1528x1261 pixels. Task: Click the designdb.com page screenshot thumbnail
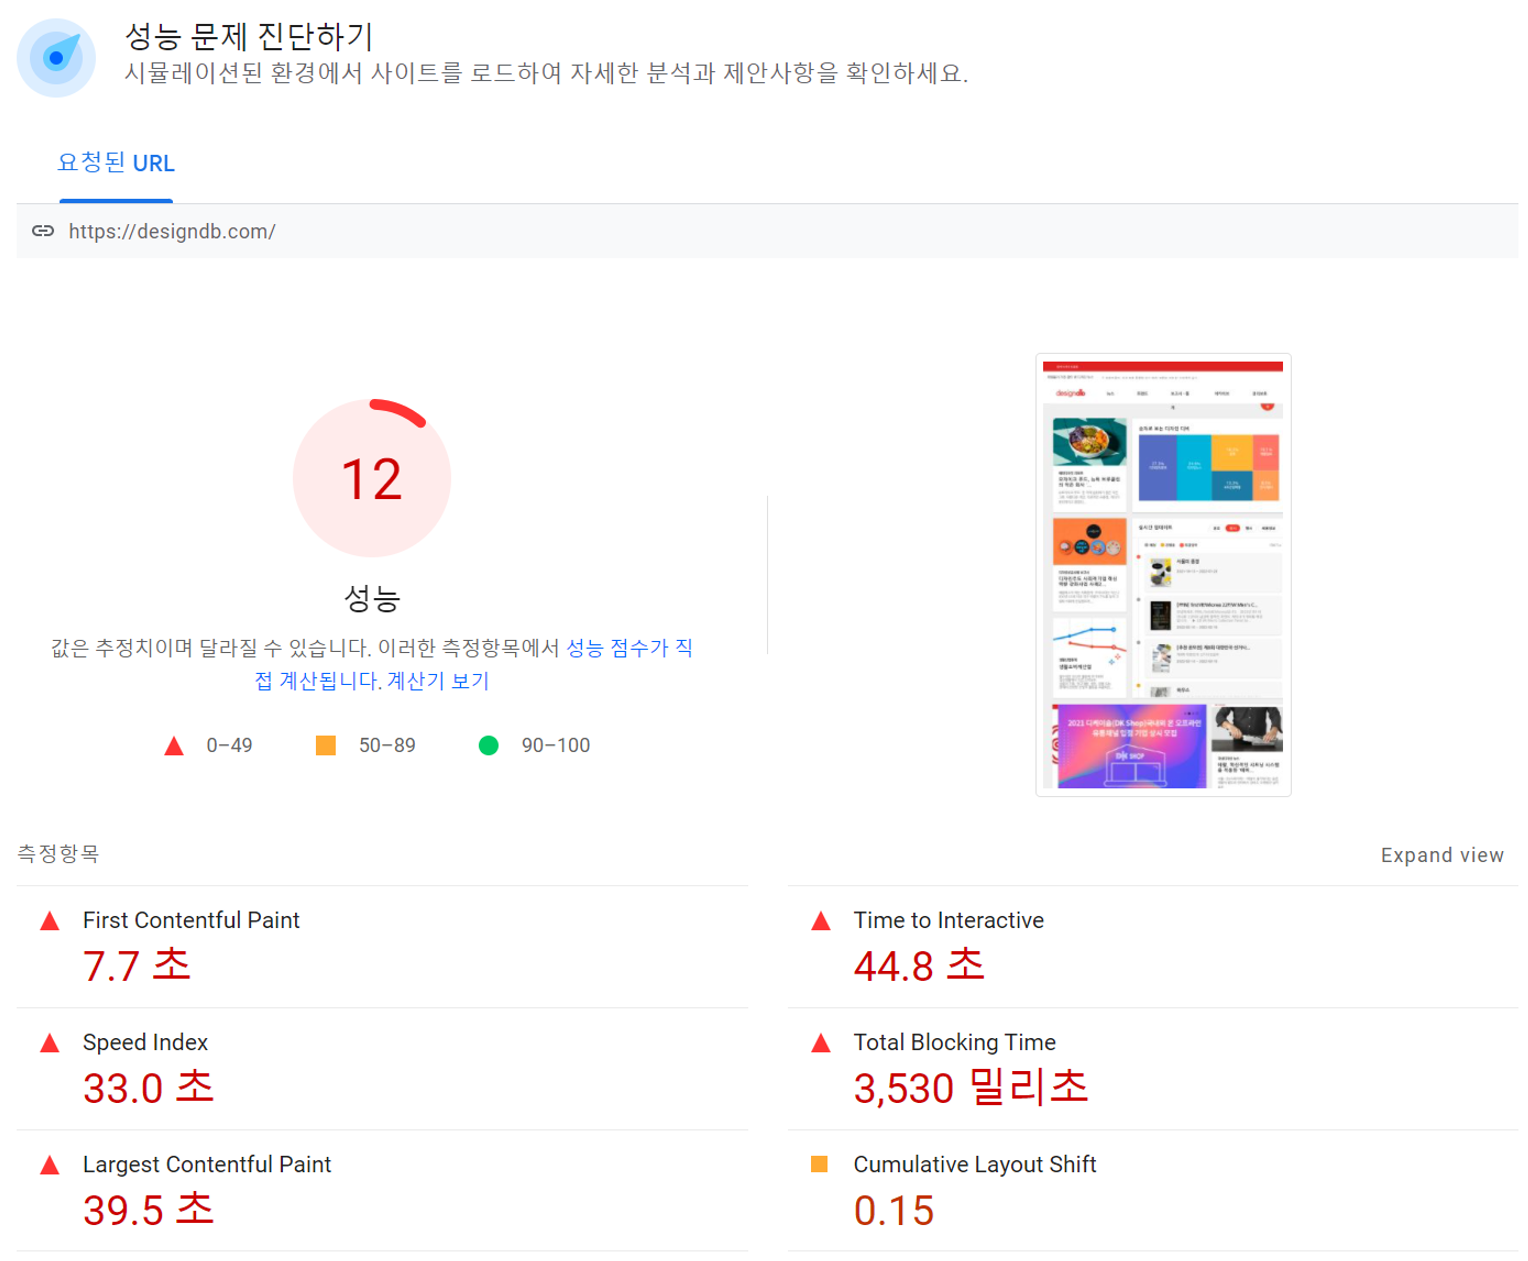1163,575
